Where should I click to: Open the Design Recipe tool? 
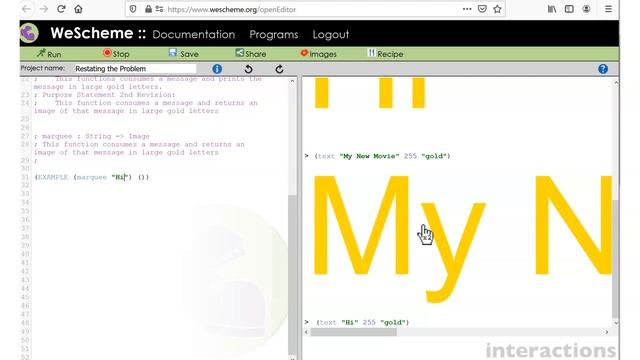(385, 53)
